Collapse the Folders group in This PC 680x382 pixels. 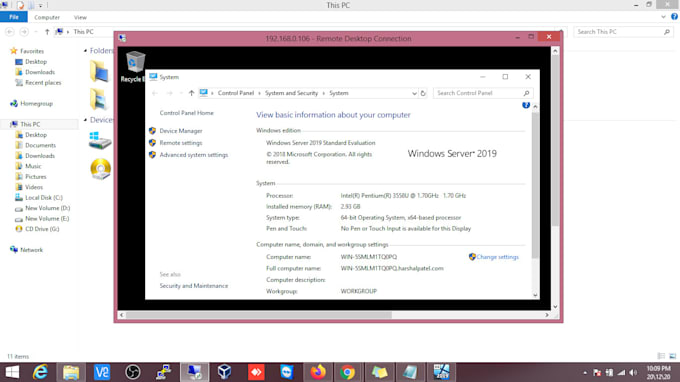[x=85, y=51]
